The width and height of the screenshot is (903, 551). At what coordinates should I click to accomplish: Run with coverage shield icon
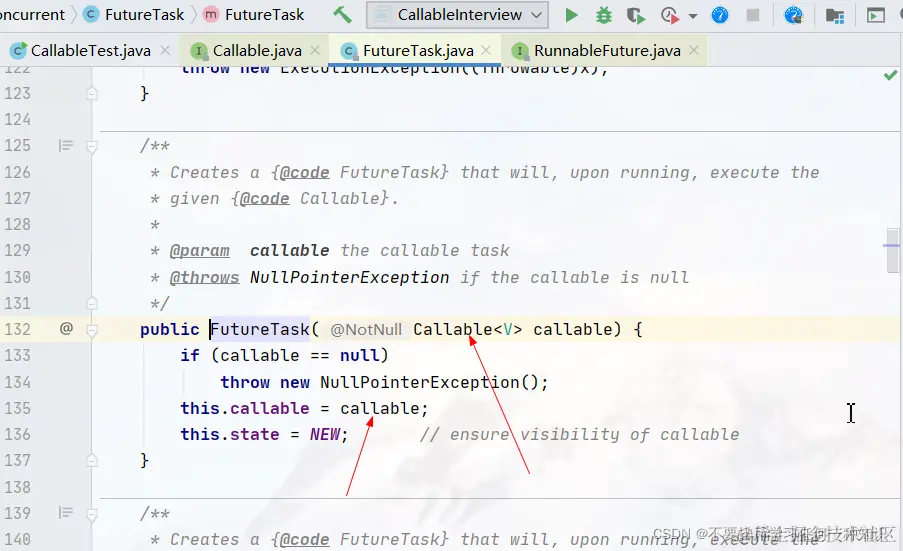tap(636, 15)
